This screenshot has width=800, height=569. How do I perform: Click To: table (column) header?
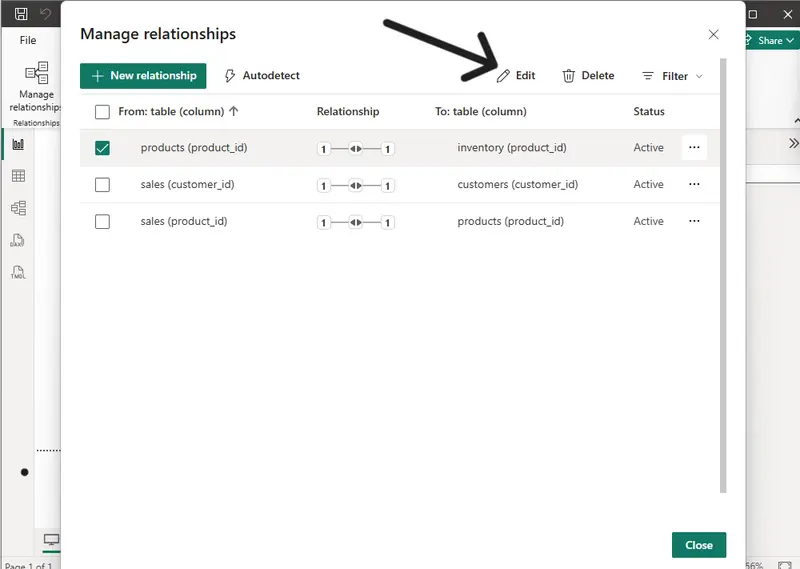481,111
